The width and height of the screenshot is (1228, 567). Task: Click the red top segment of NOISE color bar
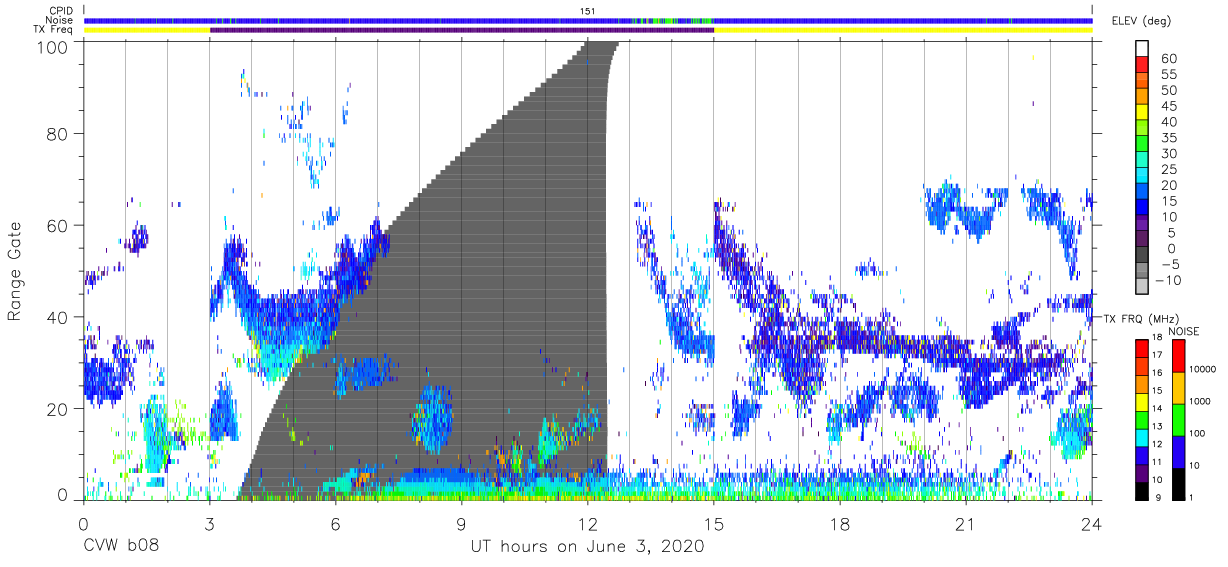[1178, 356]
